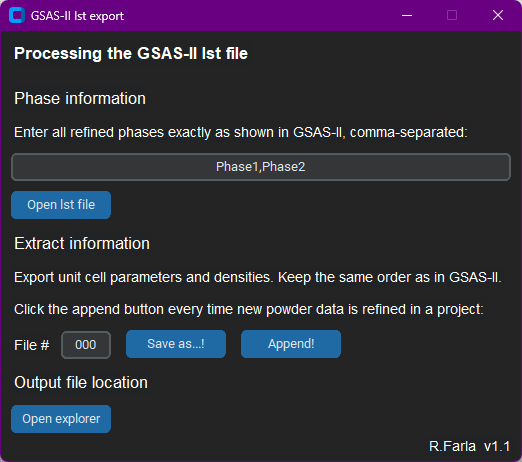Click the 'File #' label
Viewport: 522px width, 462px height.
click(x=32, y=345)
